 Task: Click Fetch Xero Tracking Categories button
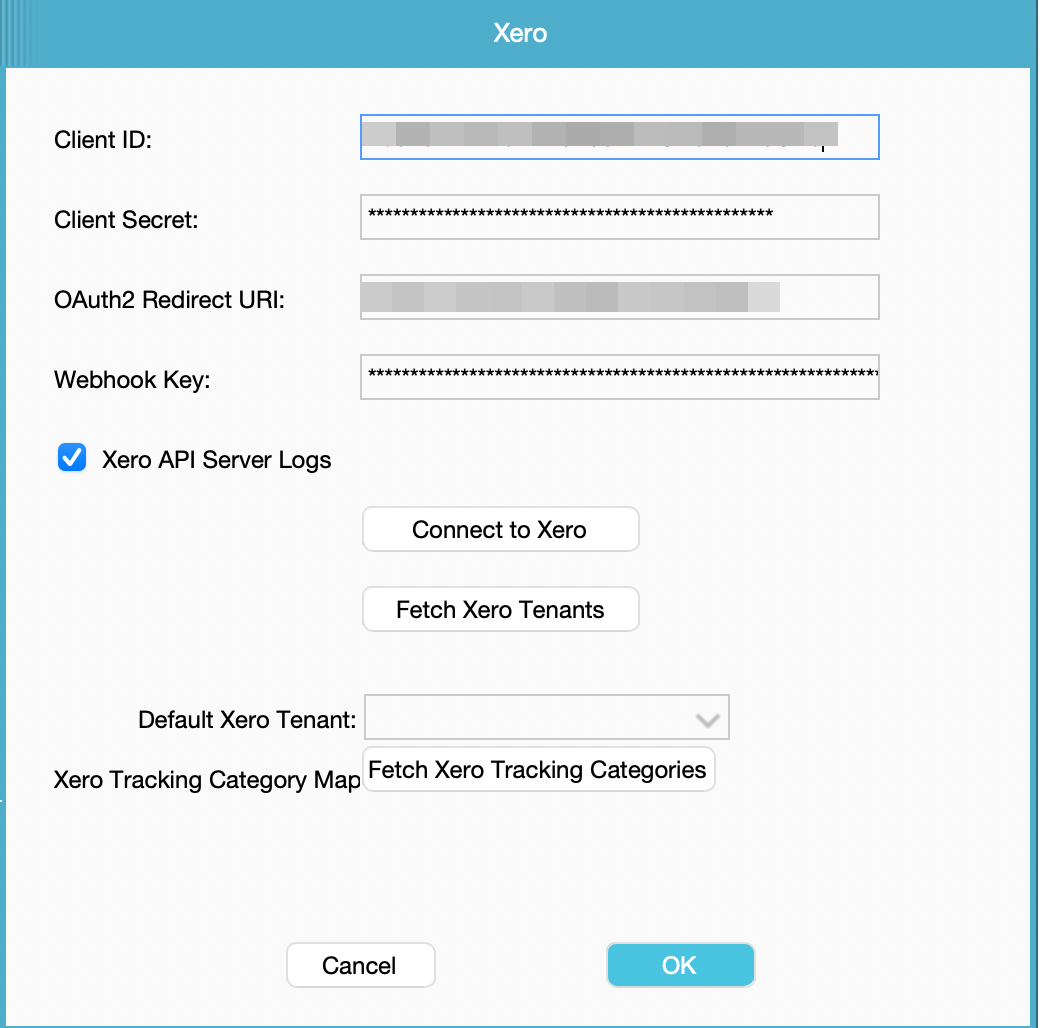coord(539,769)
